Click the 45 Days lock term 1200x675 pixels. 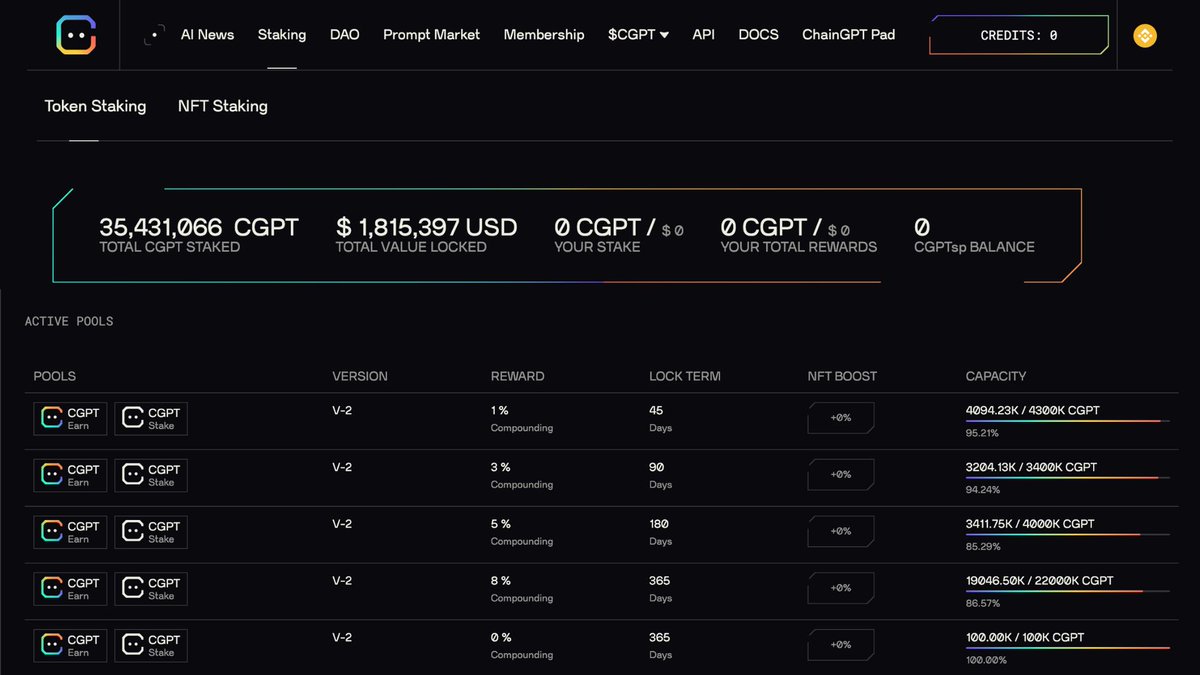tap(661, 419)
